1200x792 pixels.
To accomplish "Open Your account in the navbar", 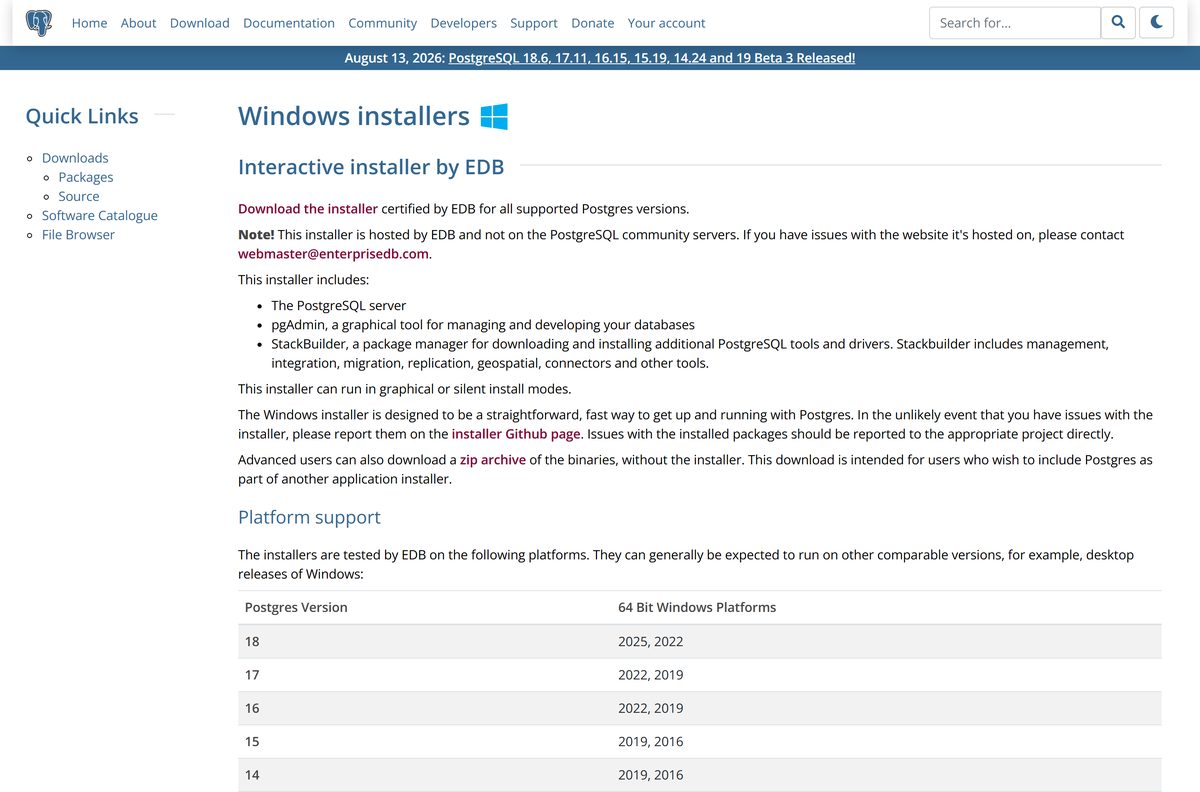I will pos(666,23).
